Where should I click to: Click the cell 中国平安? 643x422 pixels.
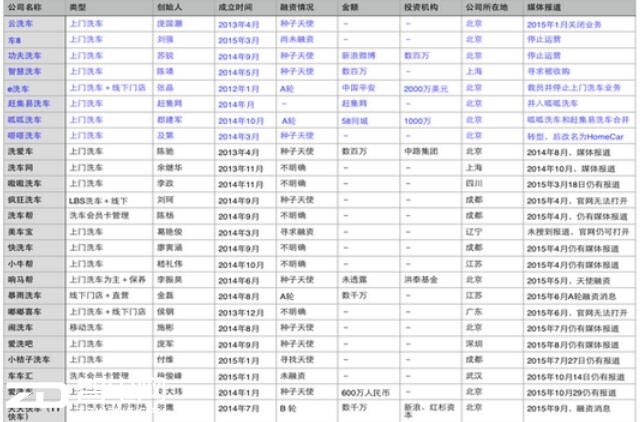tap(358, 88)
